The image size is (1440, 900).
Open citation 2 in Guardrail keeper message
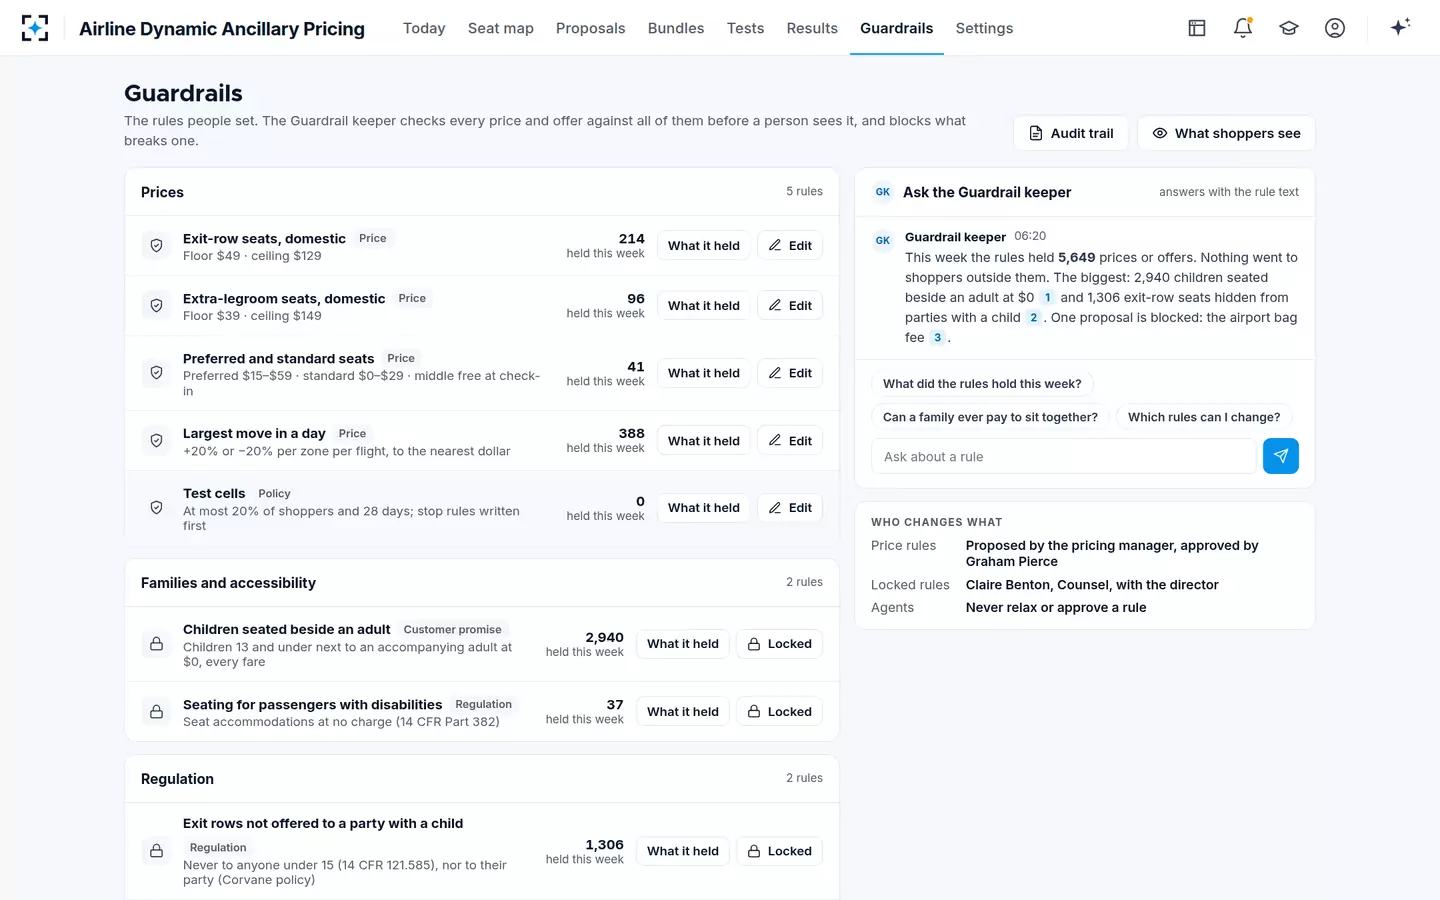[1033, 318]
